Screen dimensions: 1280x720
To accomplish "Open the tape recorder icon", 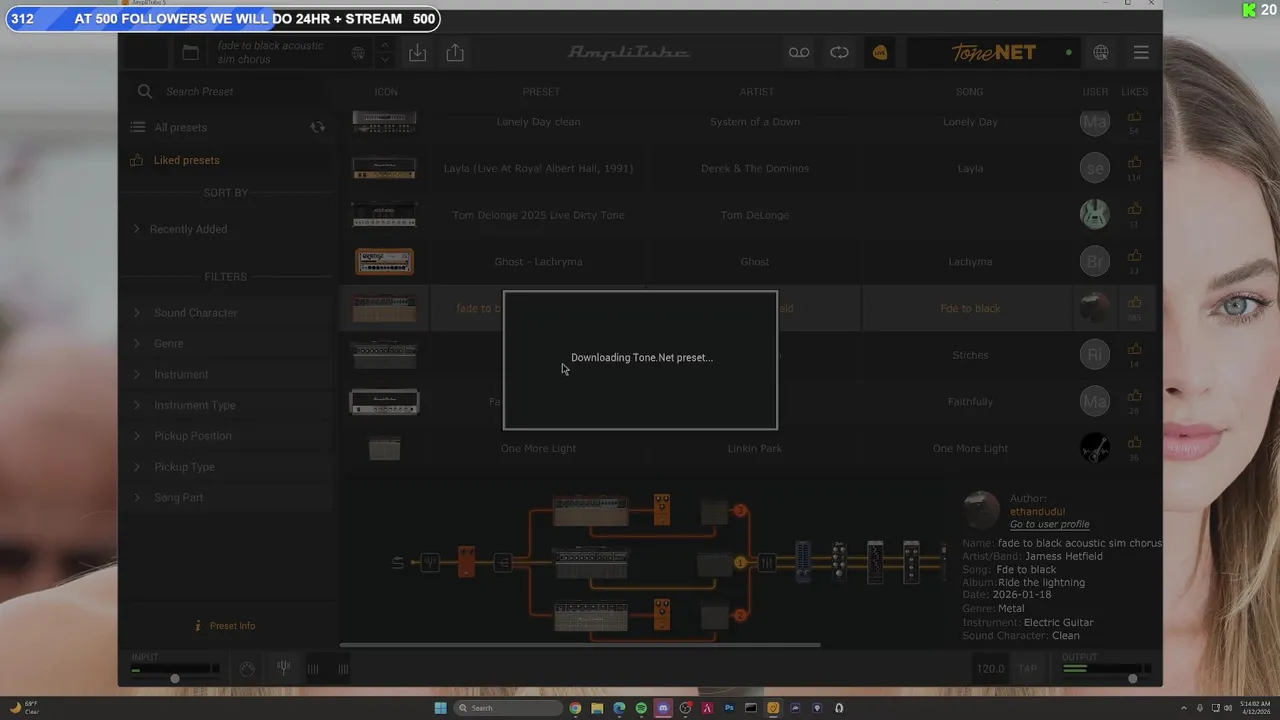I will 799,53.
